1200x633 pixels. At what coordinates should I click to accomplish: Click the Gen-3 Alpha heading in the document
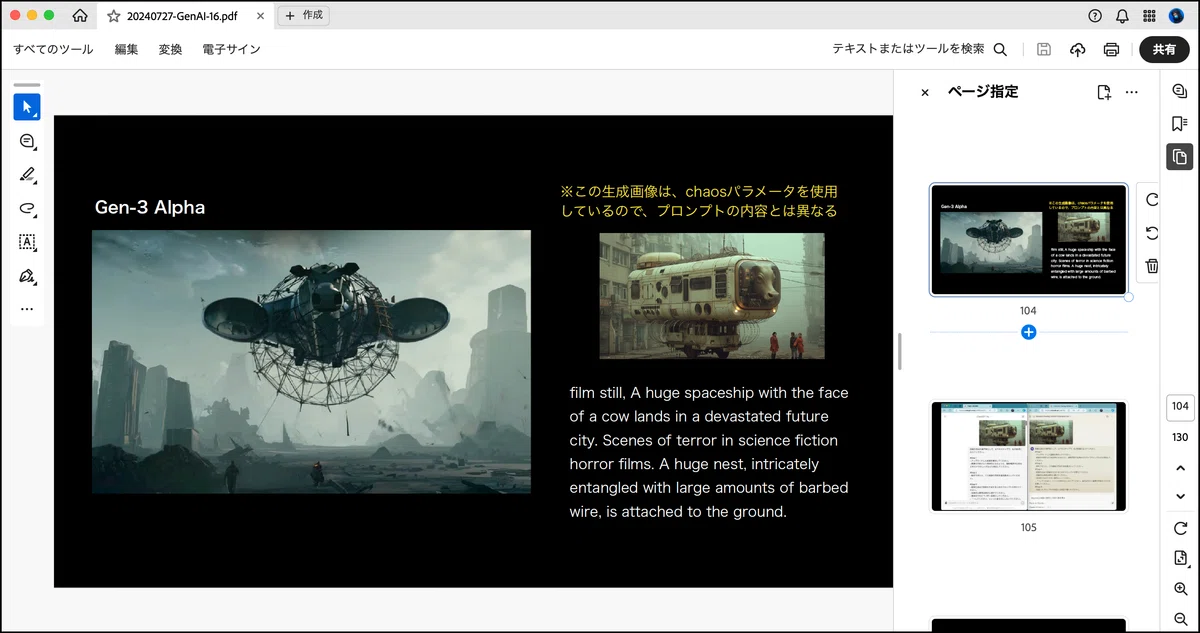coord(150,208)
